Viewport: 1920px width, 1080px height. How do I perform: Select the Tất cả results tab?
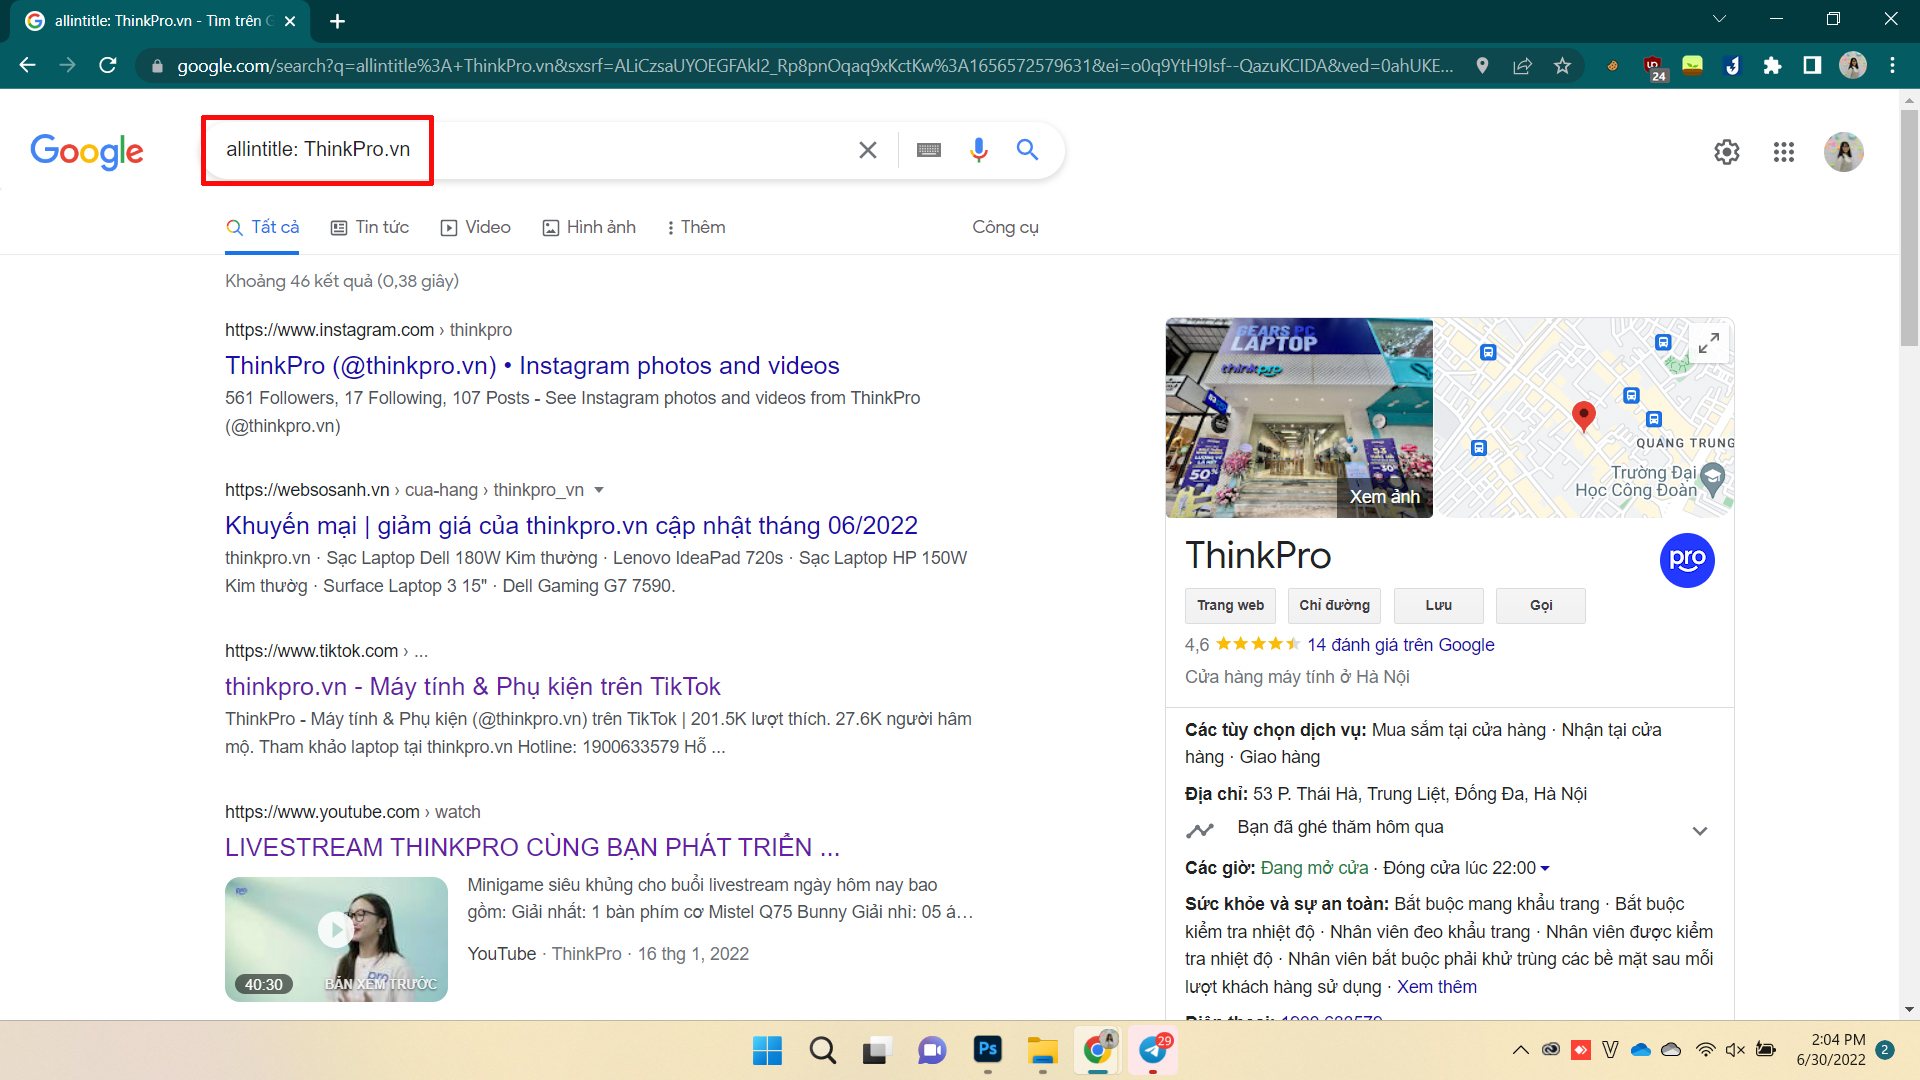pos(262,227)
